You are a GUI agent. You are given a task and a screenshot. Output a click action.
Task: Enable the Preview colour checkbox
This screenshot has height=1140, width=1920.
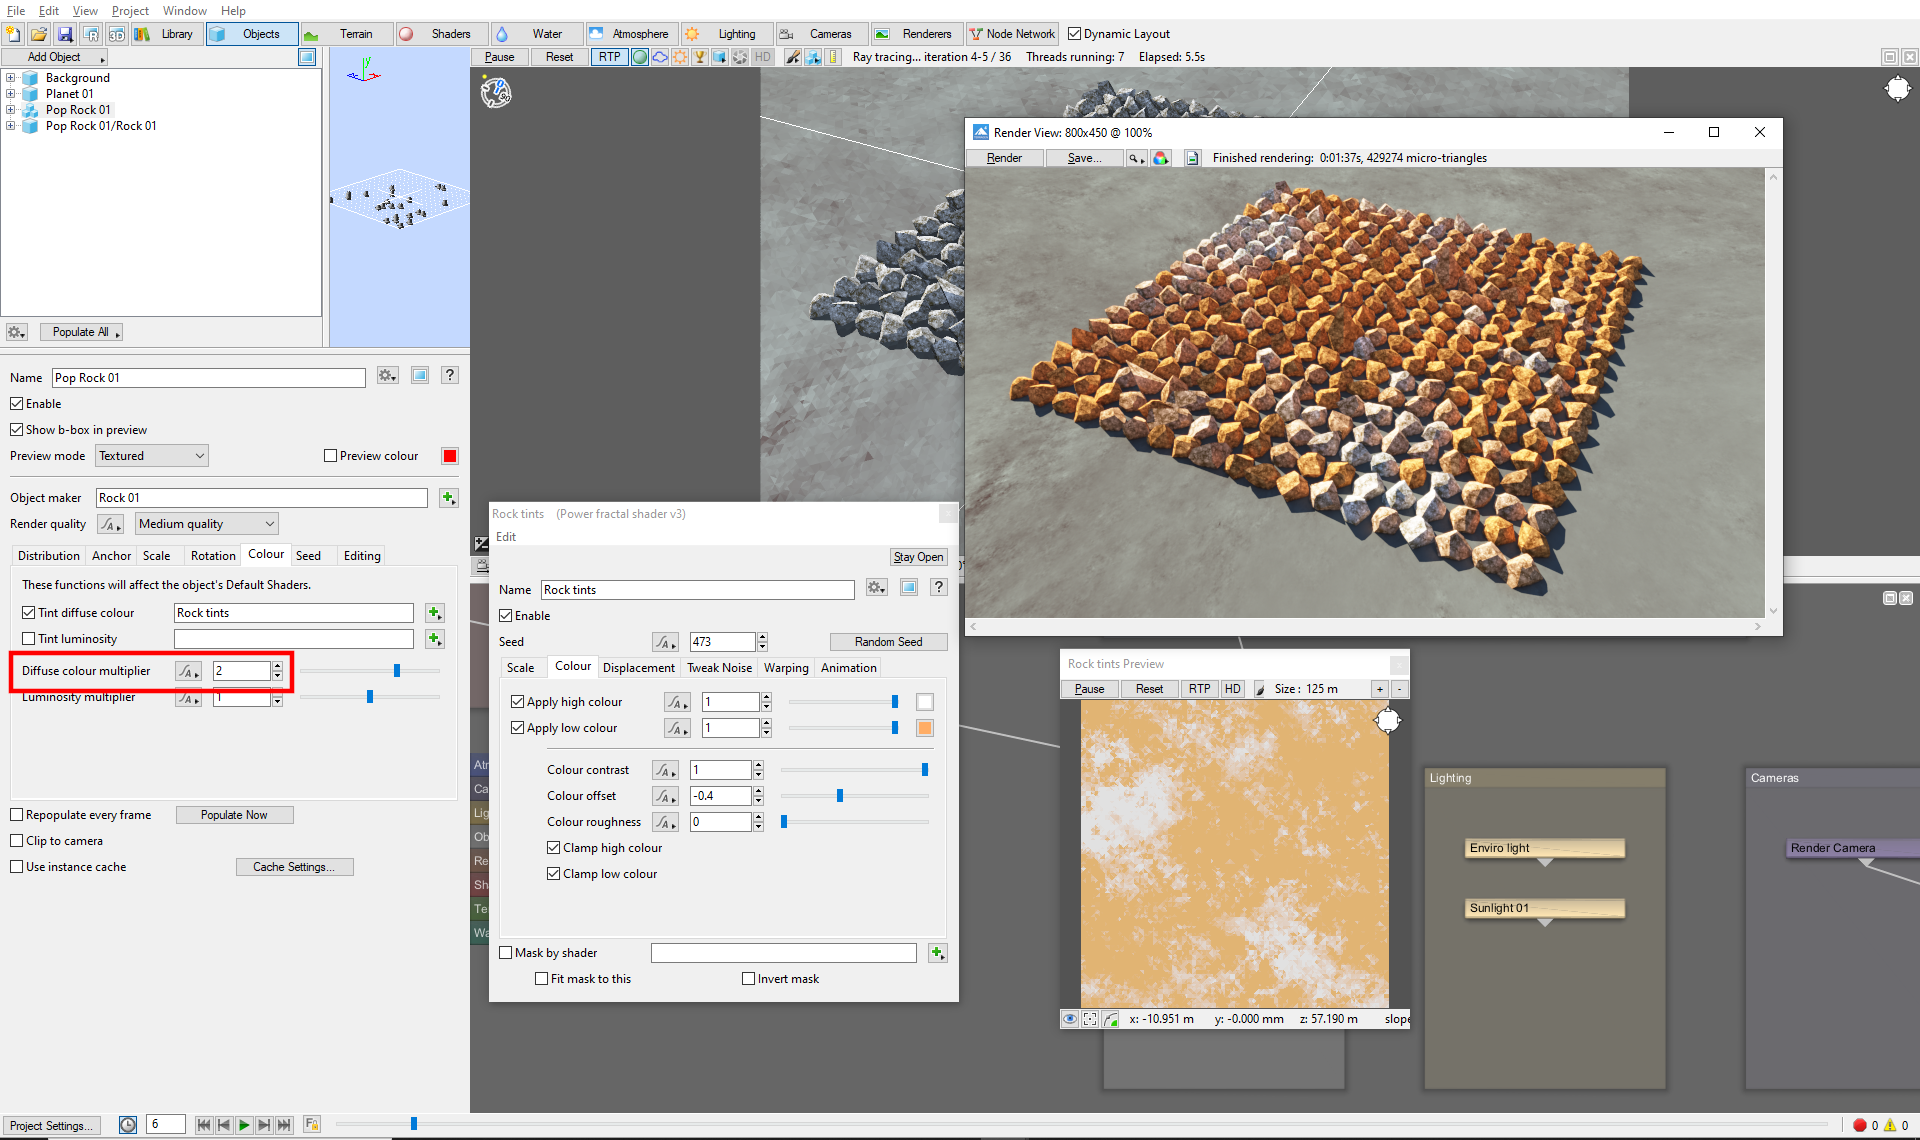[331, 456]
